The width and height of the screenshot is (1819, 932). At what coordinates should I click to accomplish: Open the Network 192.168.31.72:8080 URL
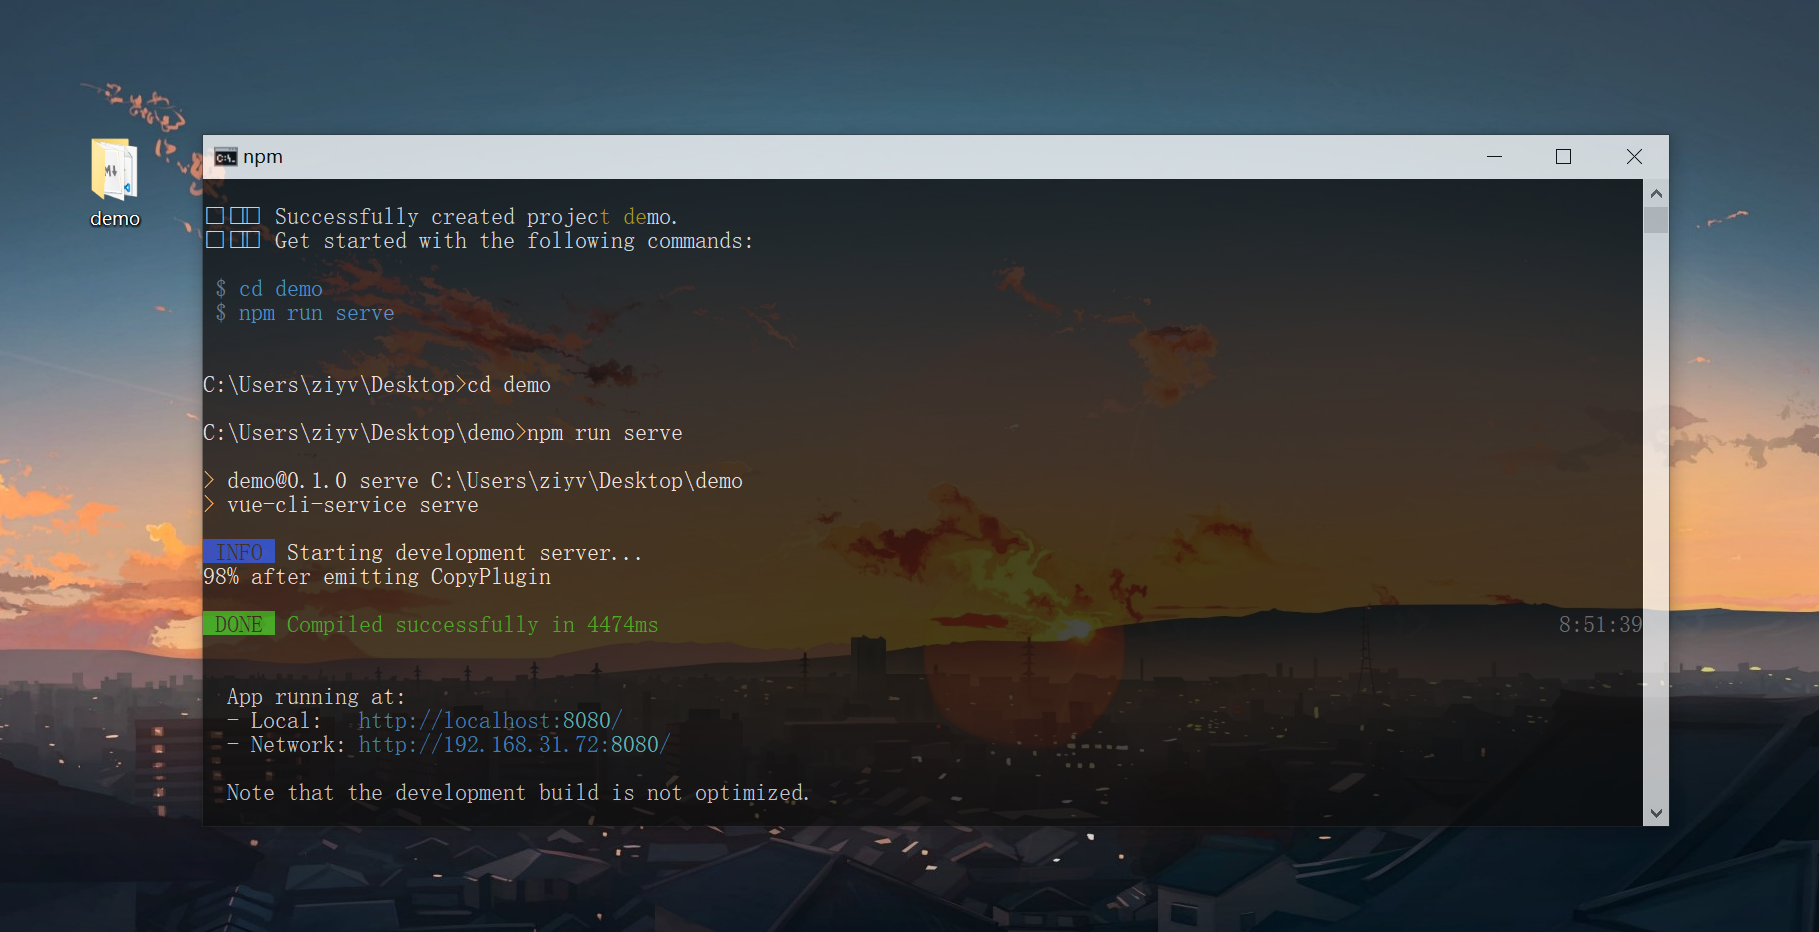click(x=514, y=745)
